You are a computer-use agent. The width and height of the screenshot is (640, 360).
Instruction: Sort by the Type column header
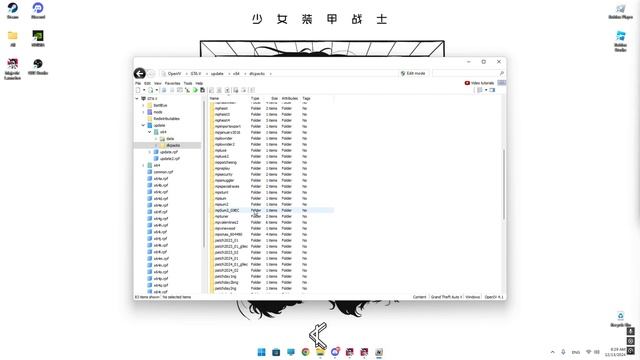[255, 98]
